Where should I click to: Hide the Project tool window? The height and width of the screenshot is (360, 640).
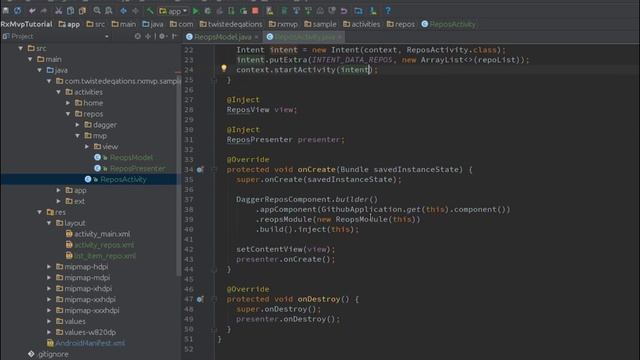coord(175,36)
